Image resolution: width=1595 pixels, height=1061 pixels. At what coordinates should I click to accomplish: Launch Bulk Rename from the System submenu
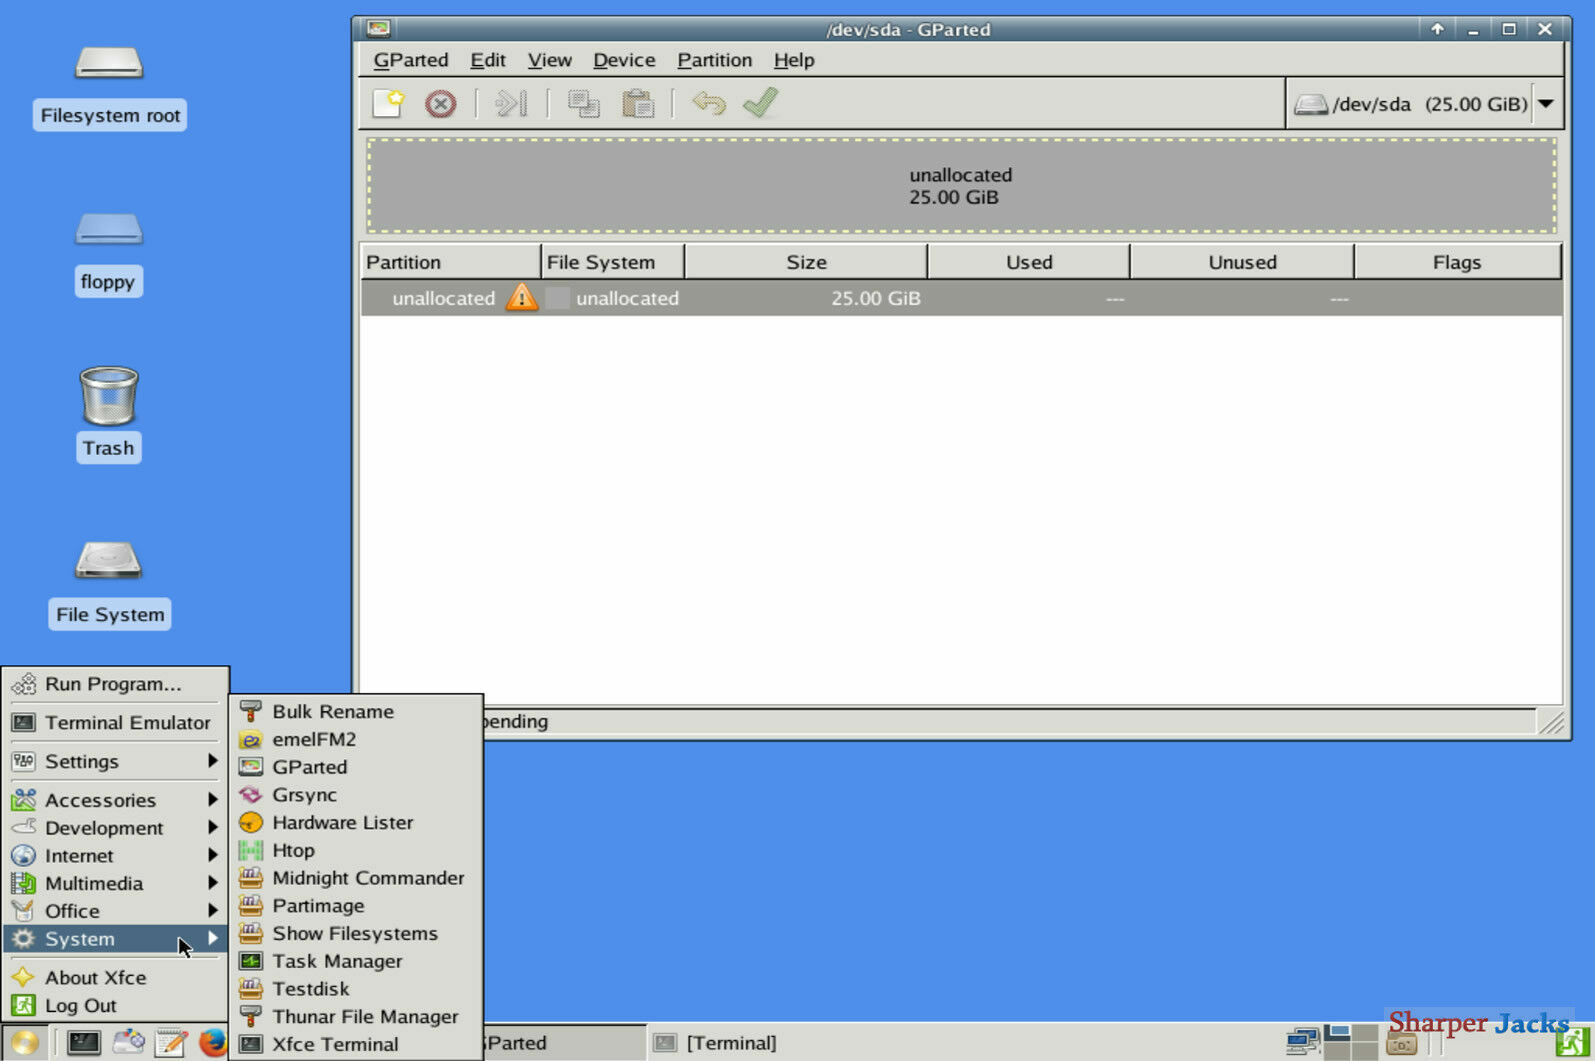point(356,712)
